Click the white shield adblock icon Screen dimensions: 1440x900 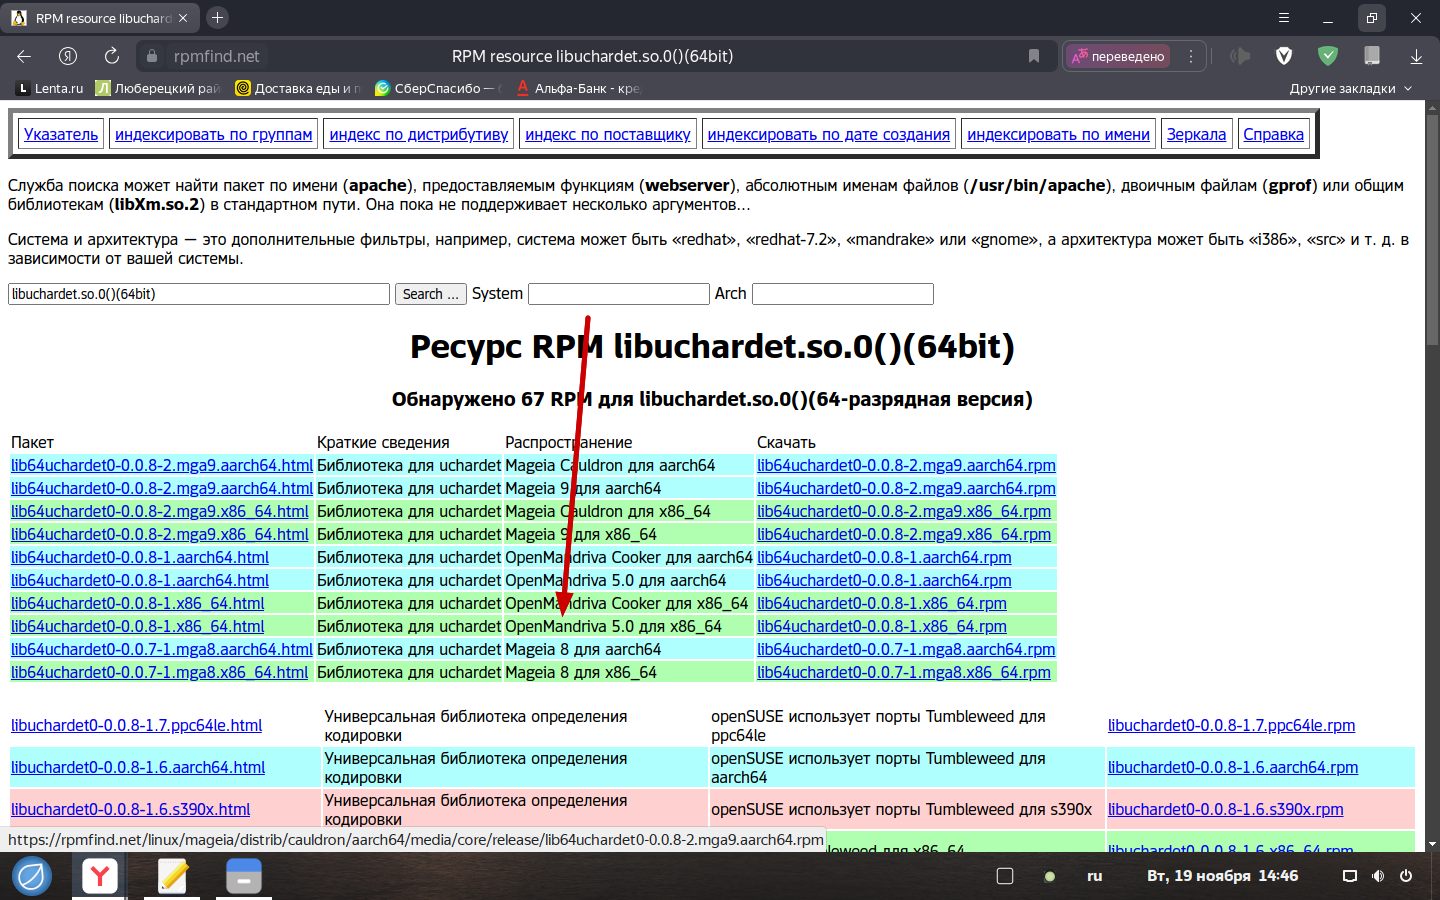tap(1284, 56)
